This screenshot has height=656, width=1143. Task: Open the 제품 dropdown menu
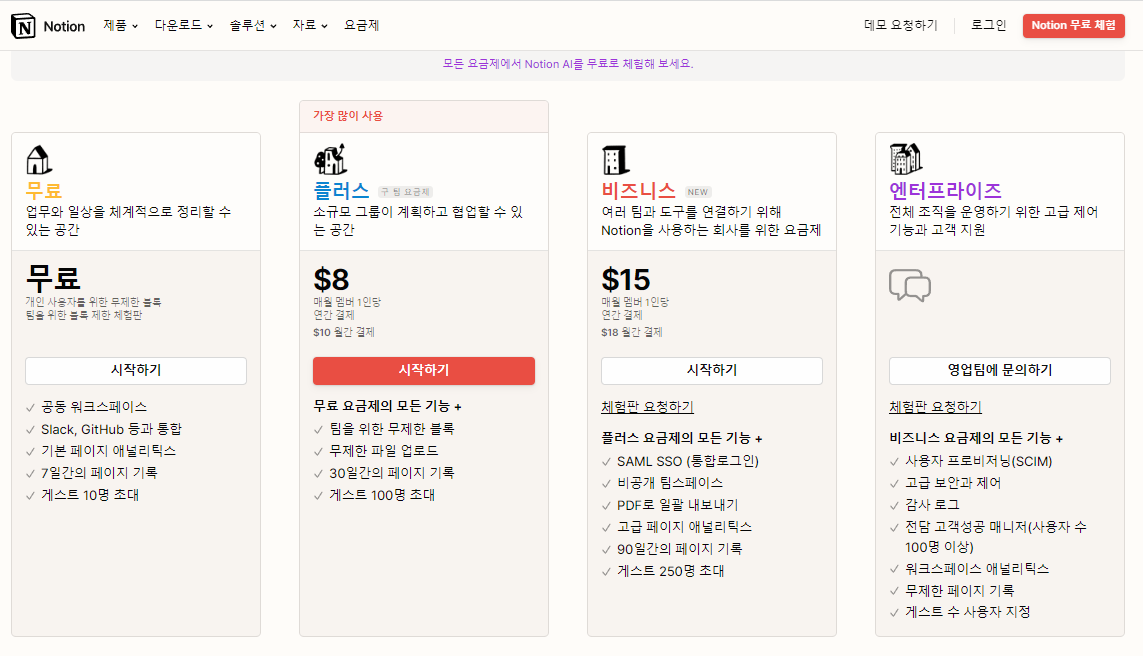tap(120, 26)
